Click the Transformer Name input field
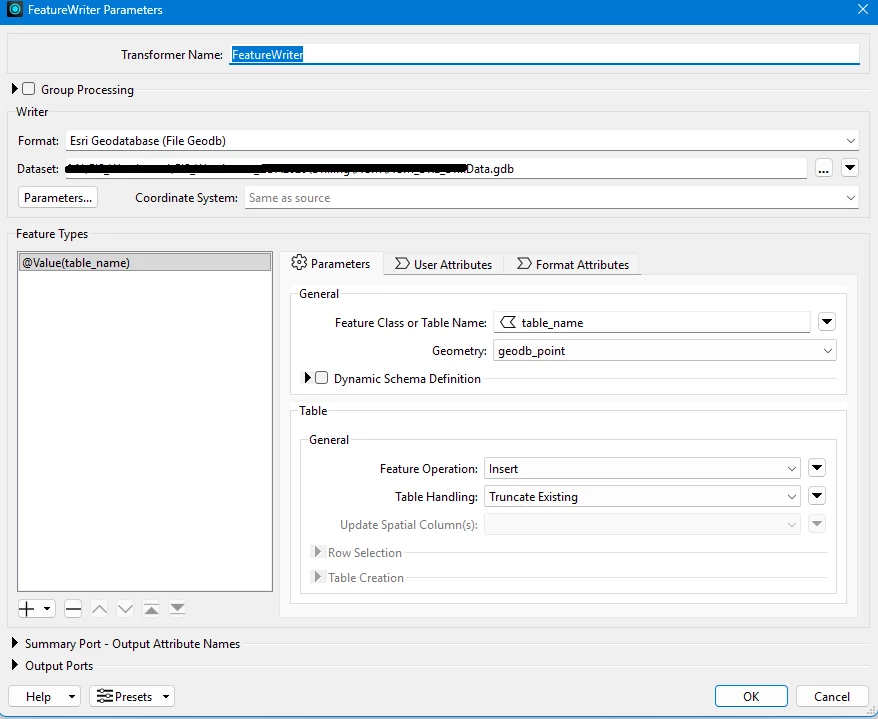Screen dimensions: 878x719 (x=544, y=54)
